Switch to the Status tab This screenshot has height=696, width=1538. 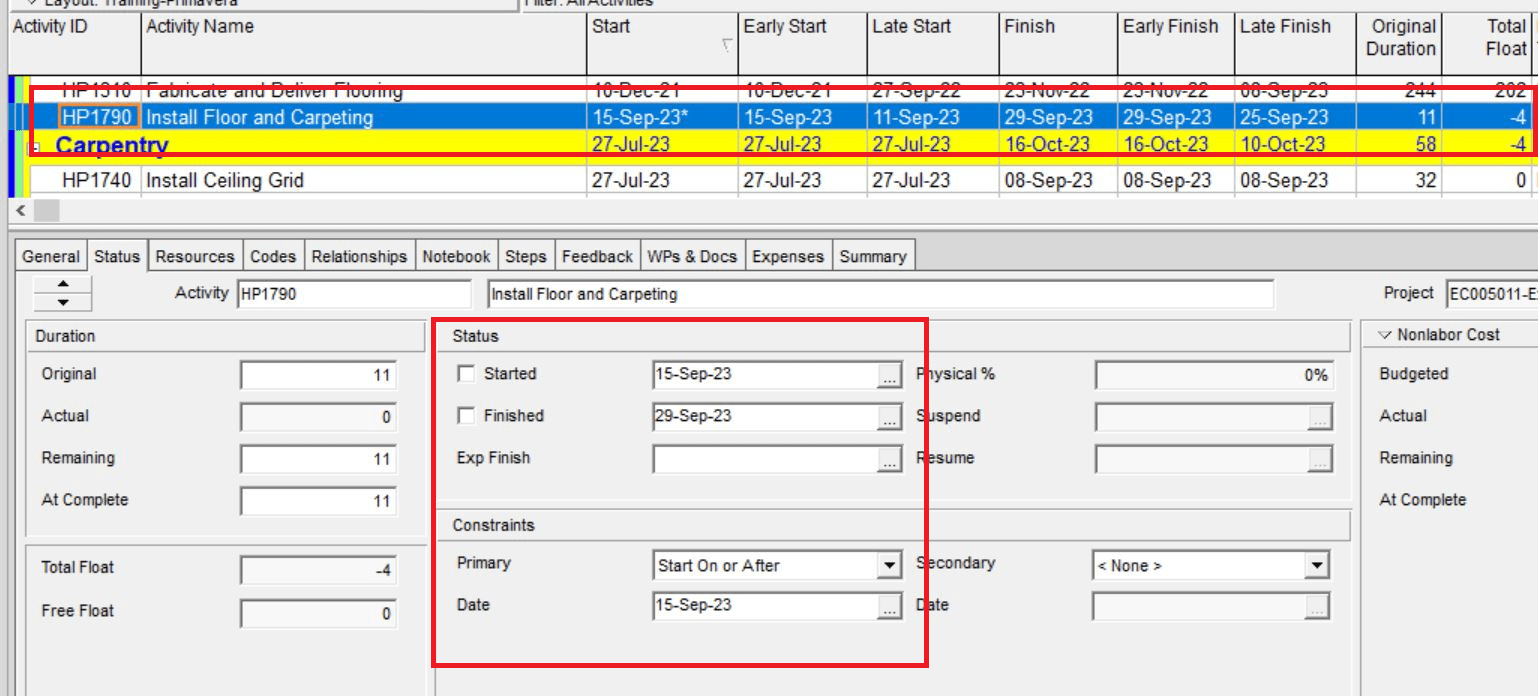pyautogui.click(x=117, y=256)
